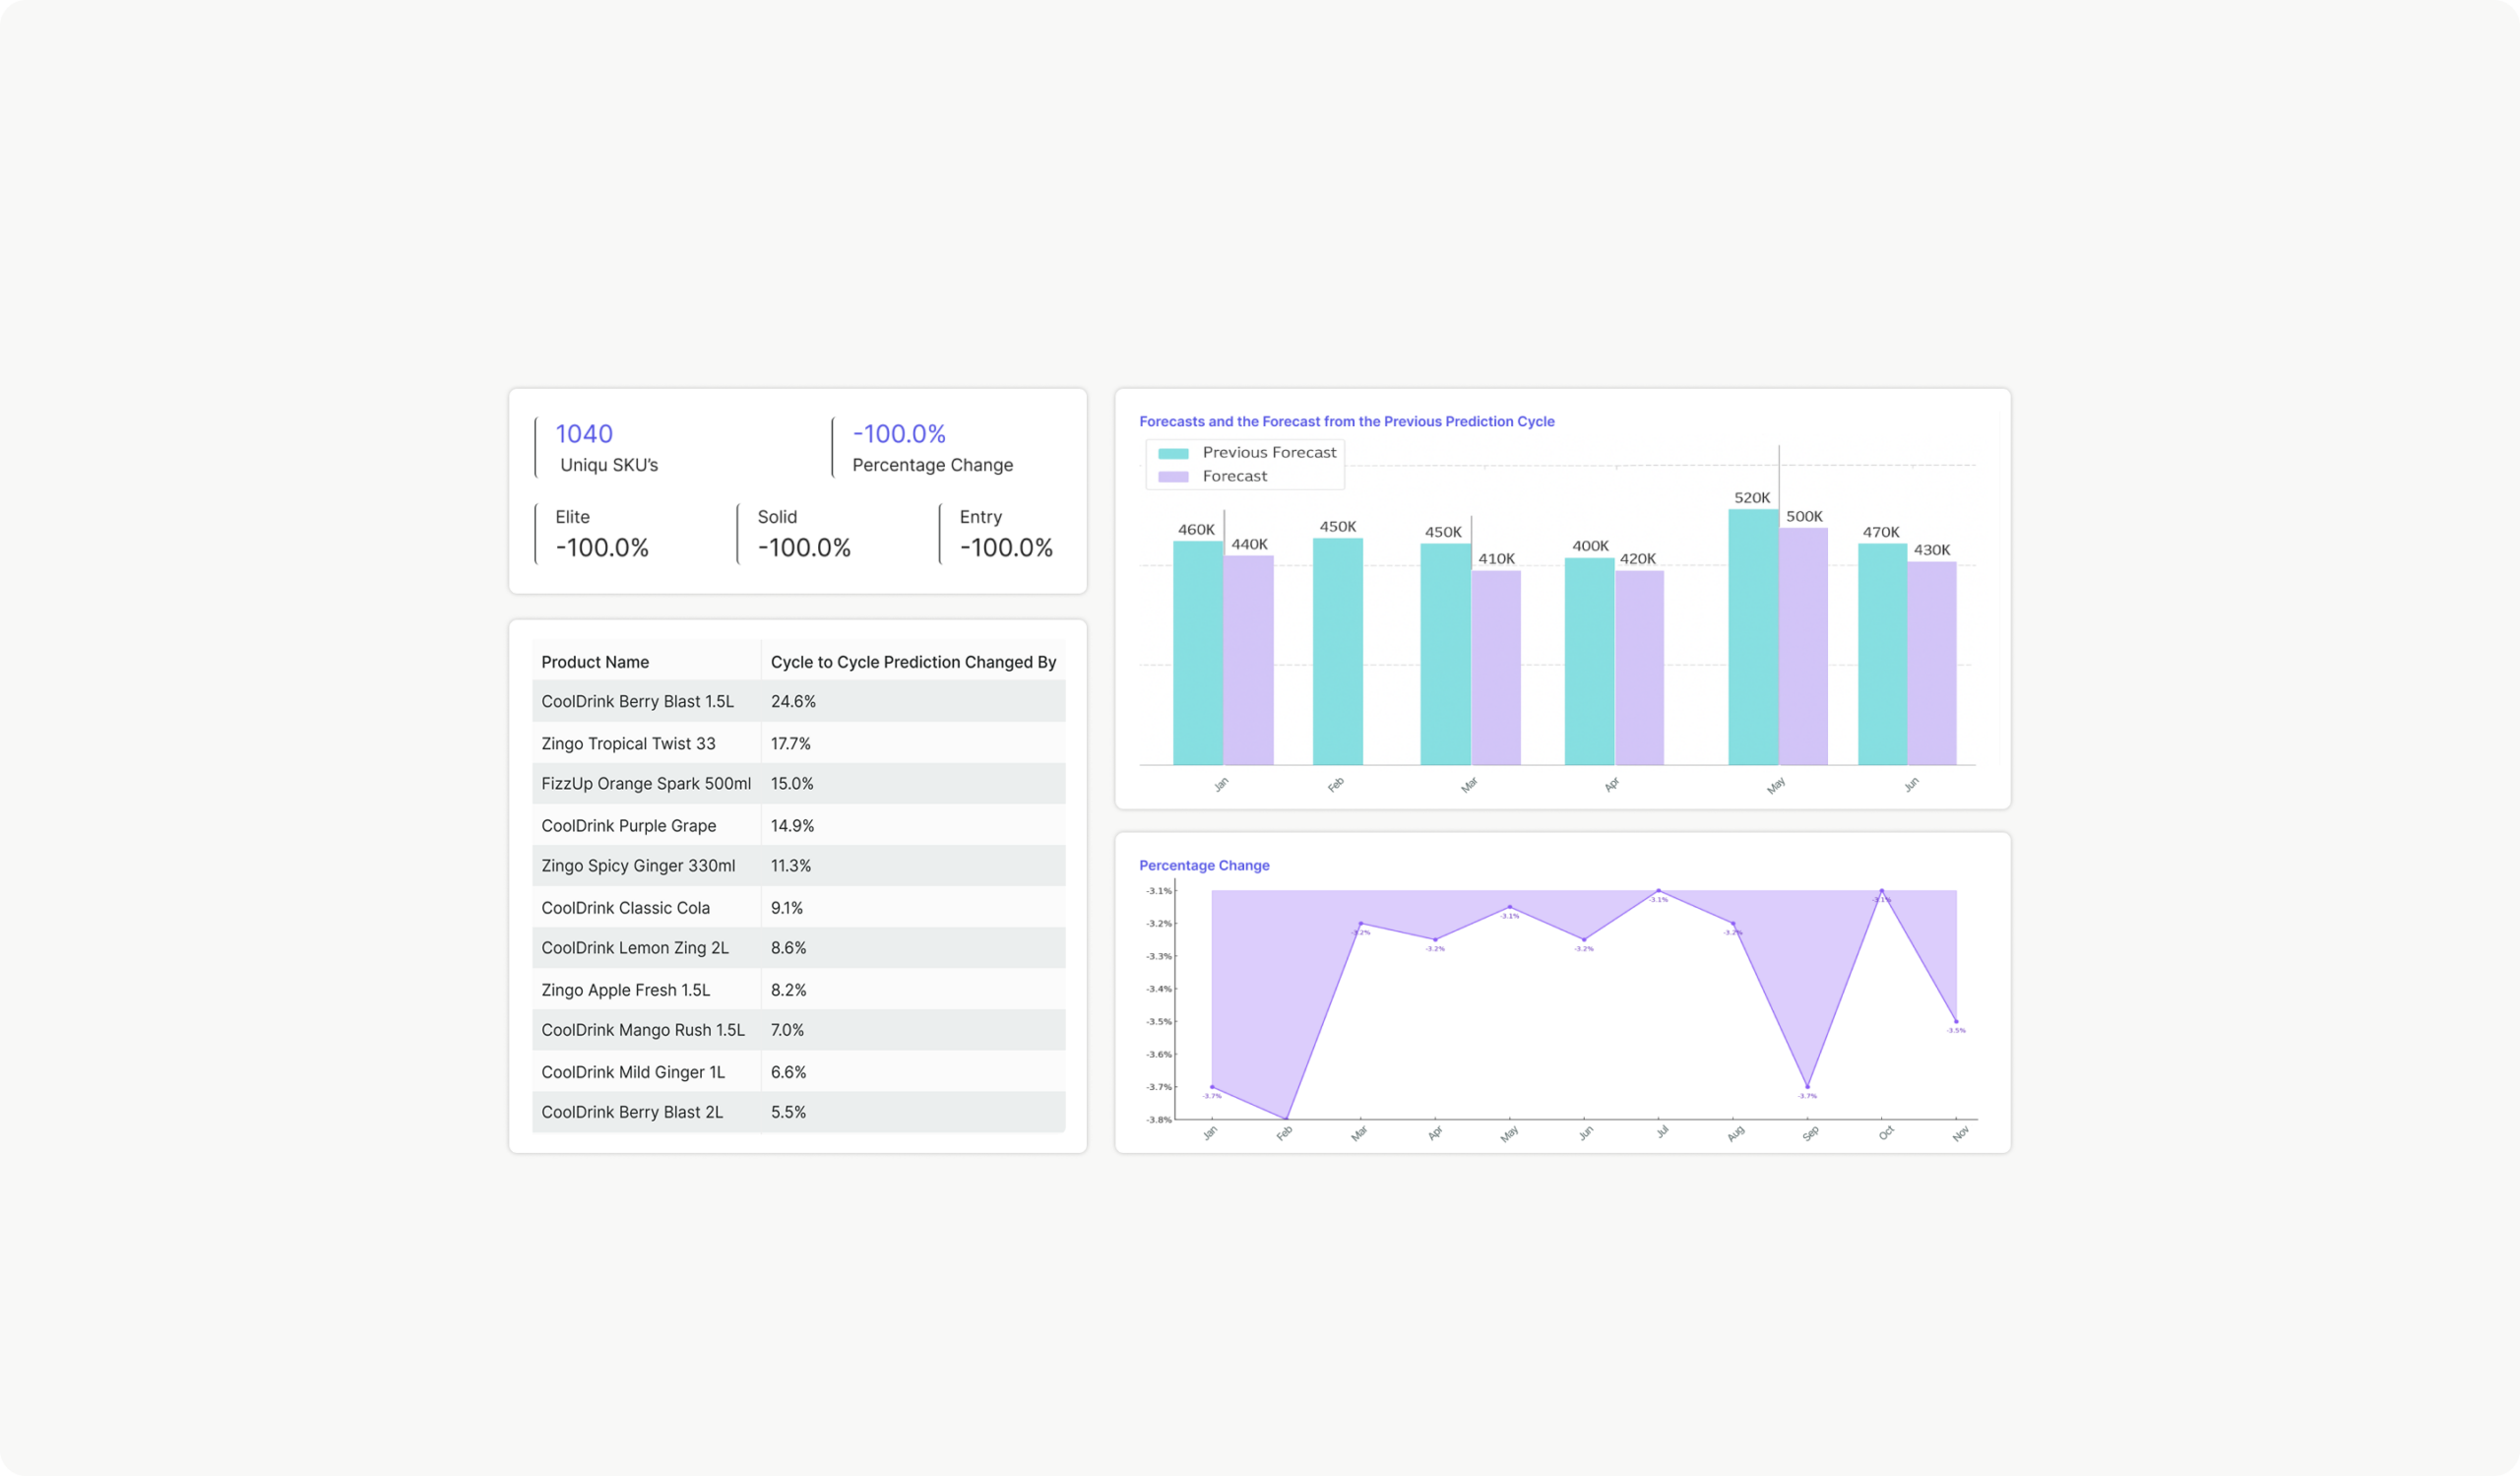This screenshot has height=1476, width=2520.
Task: Click the Forecasts and Previous Prediction Cycle title
Action: click(x=1346, y=422)
